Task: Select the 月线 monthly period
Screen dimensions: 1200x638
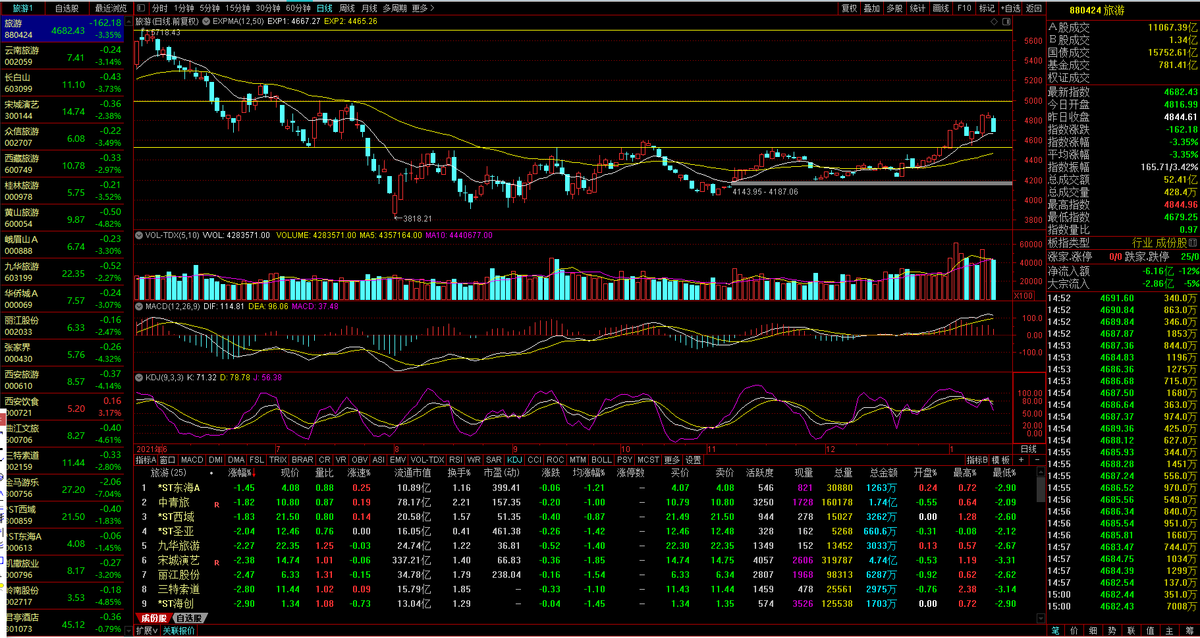Action: click(370, 8)
